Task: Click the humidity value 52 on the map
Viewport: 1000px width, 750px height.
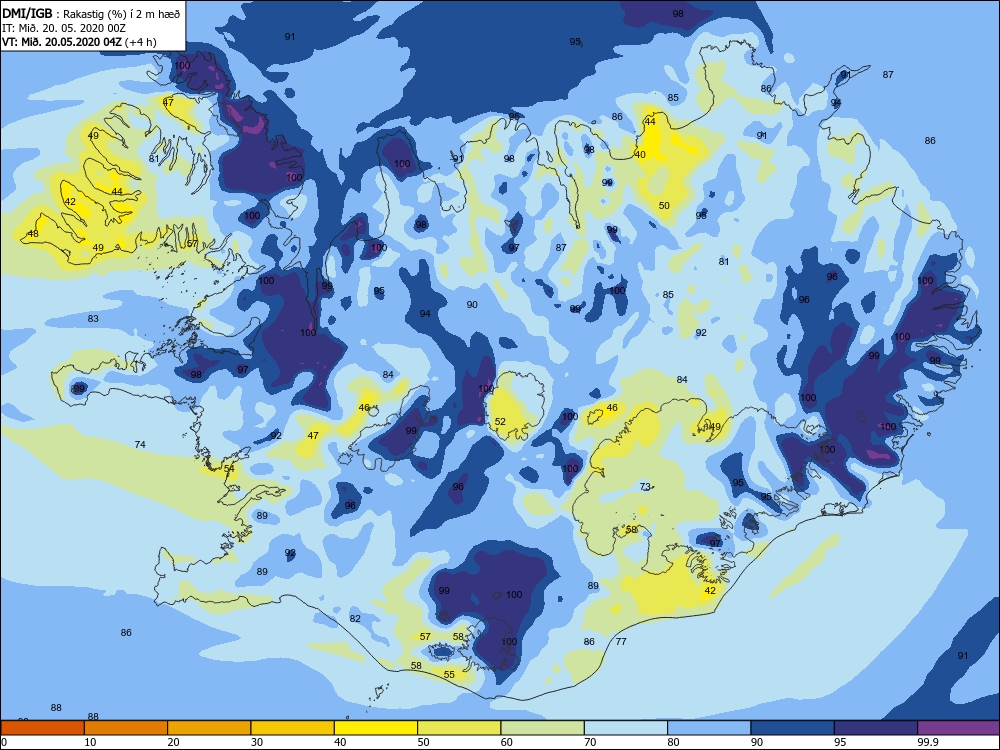Action: 500,422
